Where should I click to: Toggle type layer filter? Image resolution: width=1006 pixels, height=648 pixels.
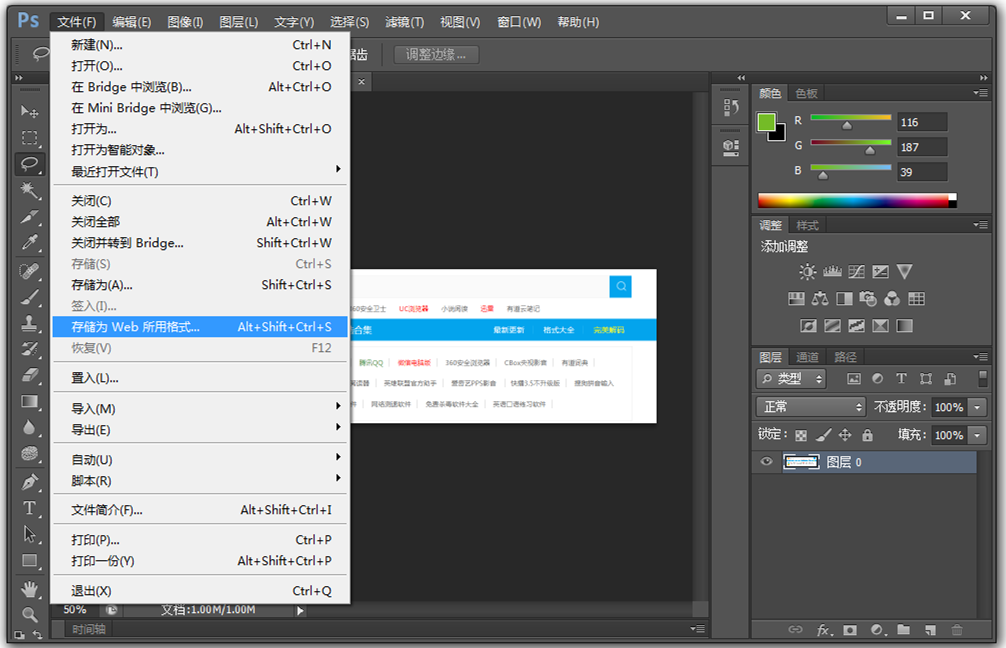point(901,379)
